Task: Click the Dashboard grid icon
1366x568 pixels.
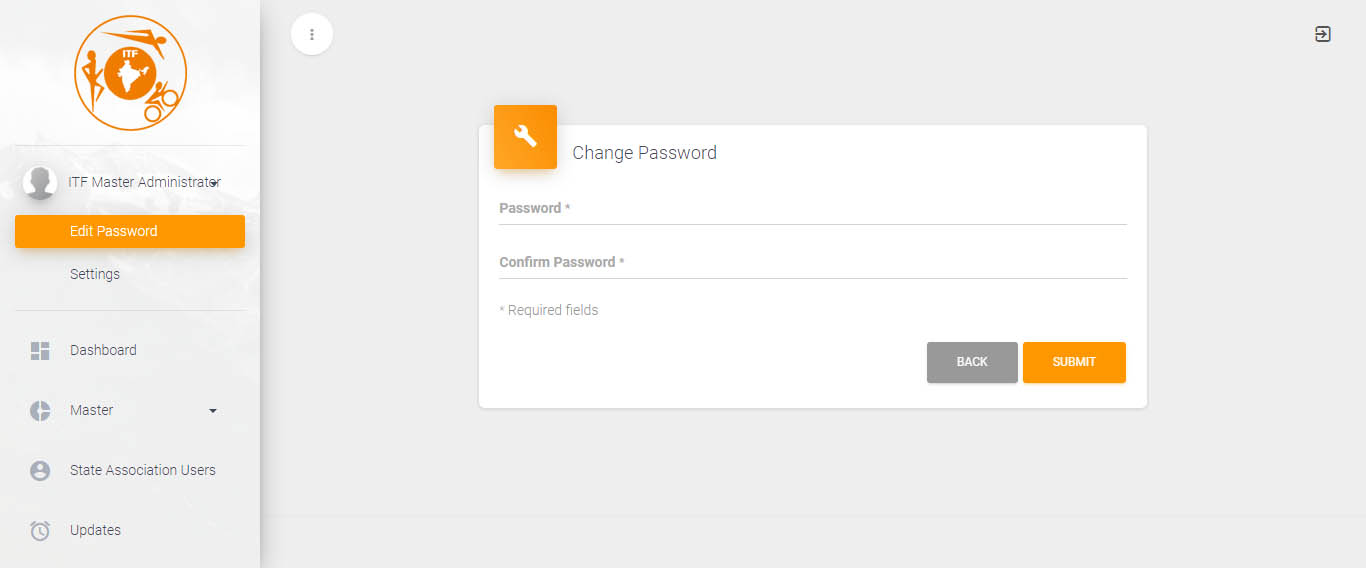Action: tap(40, 351)
